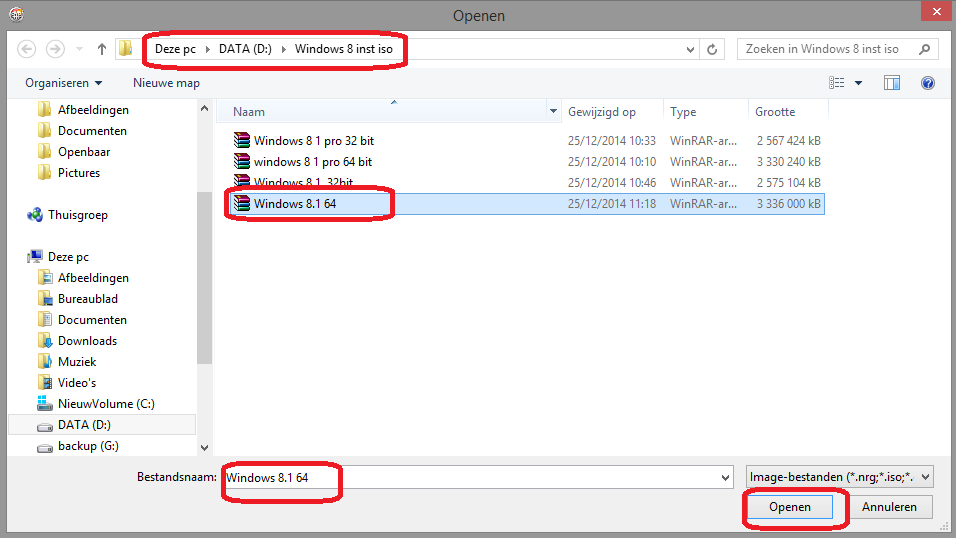Go forward with the Forward arrow
The image size is (956, 538).
55,49
